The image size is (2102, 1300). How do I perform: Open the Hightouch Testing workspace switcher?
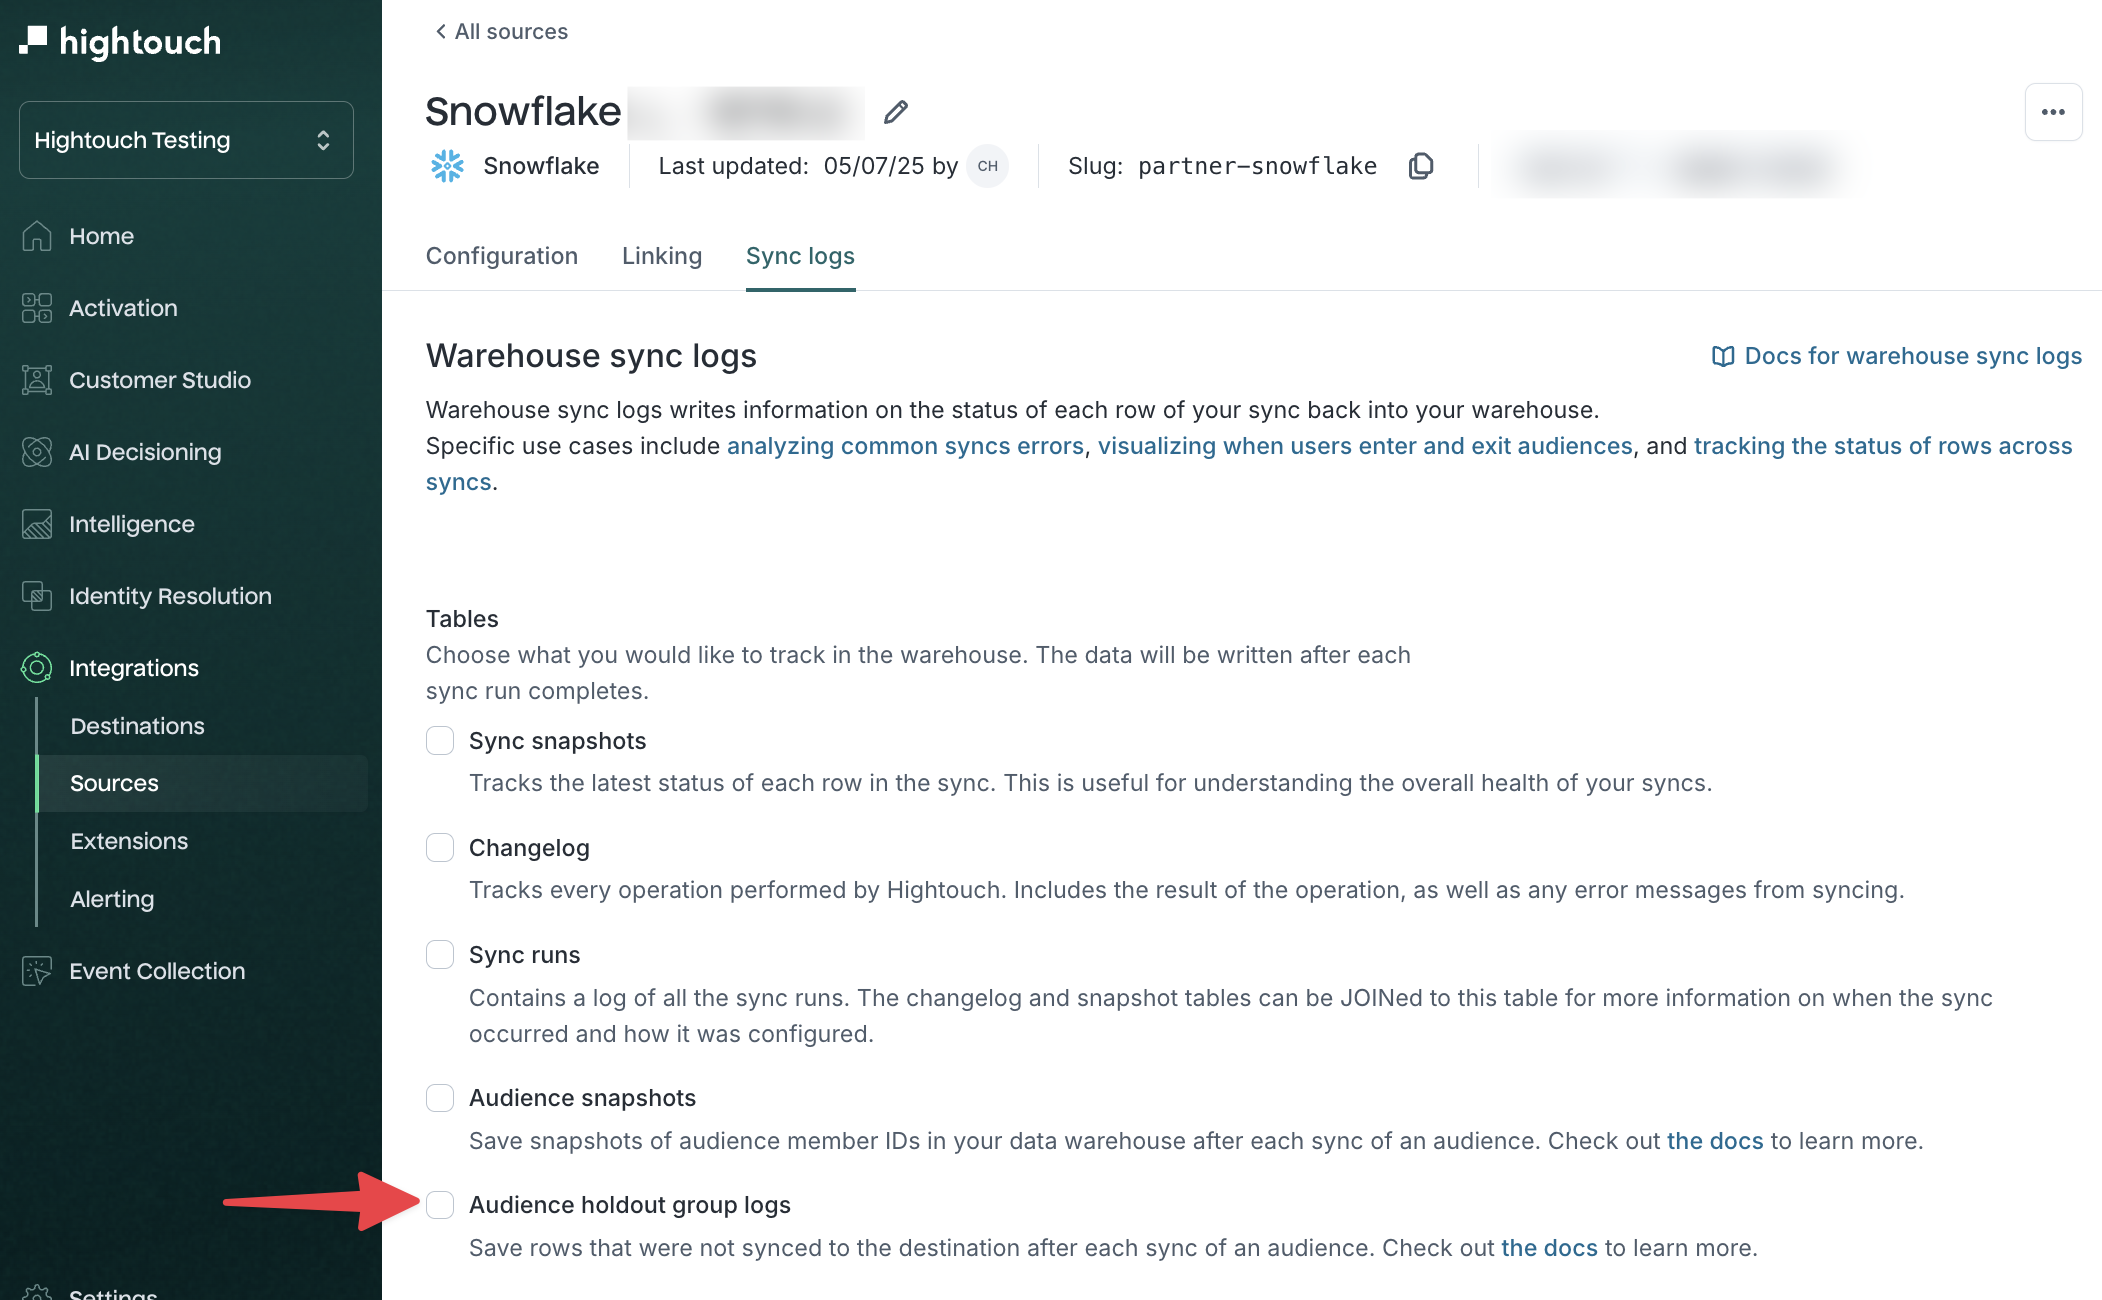click(186, 140)
